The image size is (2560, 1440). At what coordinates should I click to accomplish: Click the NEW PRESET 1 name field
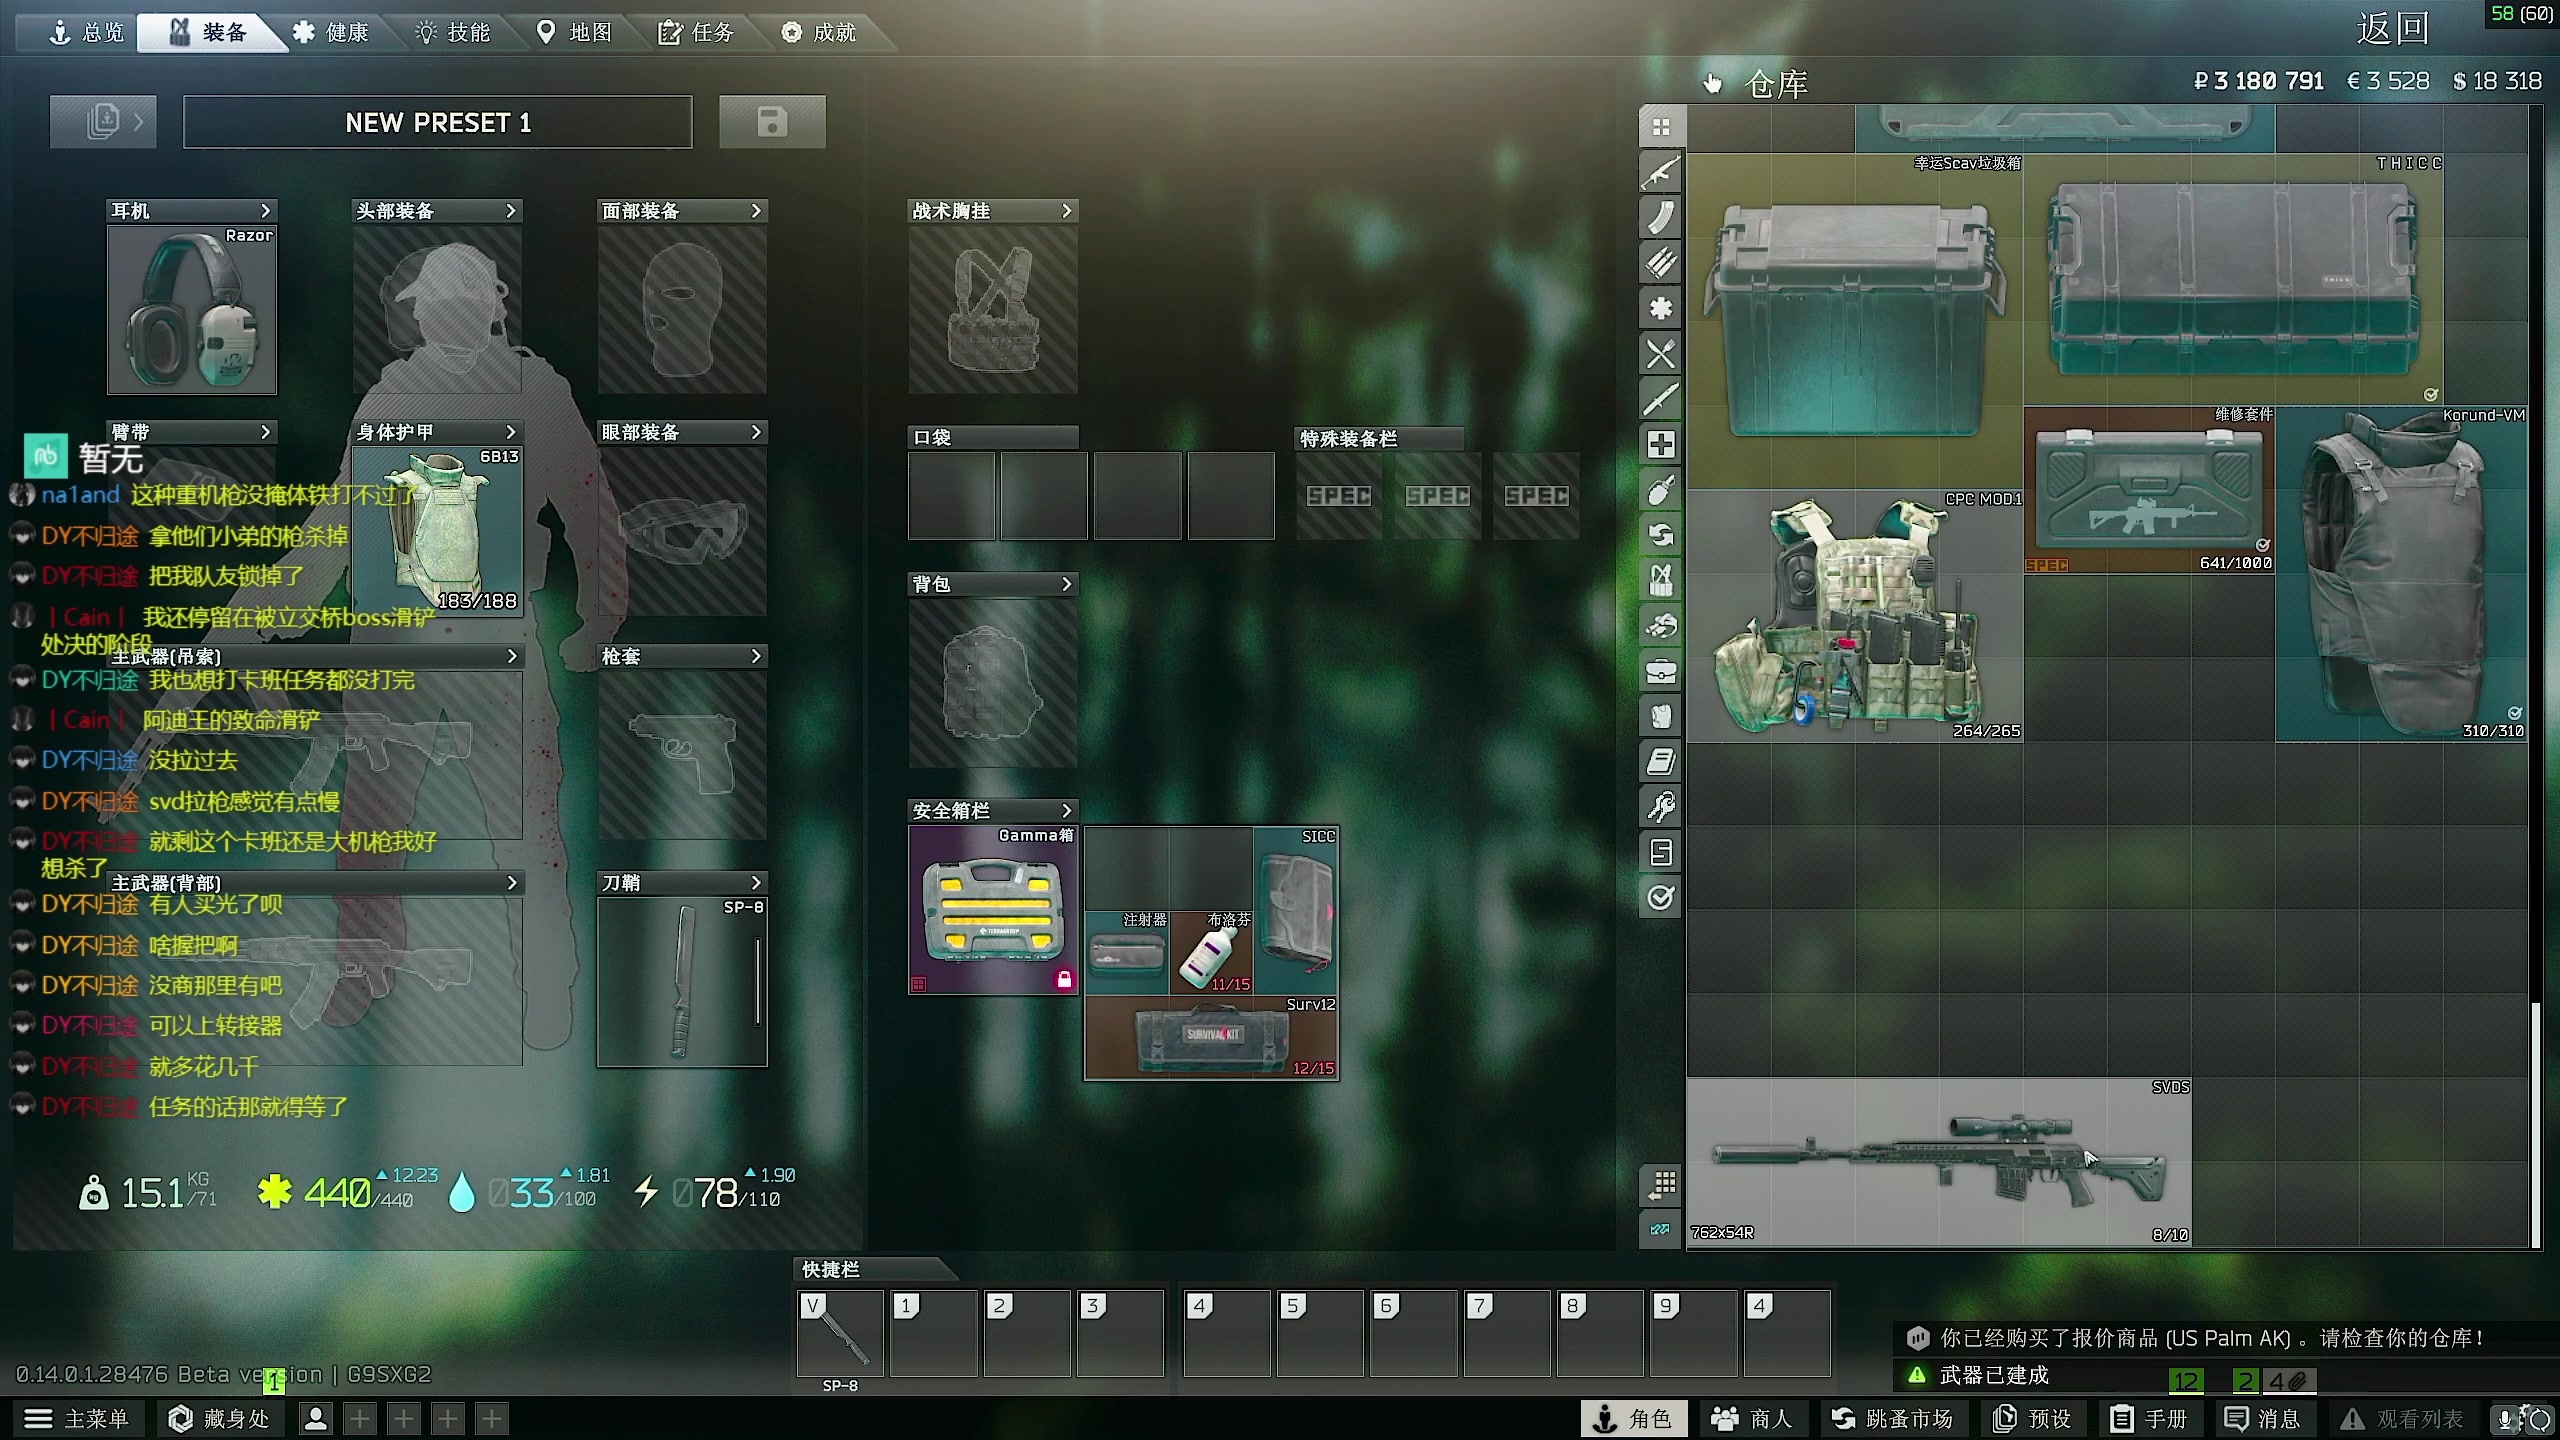pyautogui.click(x=438, y=122)
